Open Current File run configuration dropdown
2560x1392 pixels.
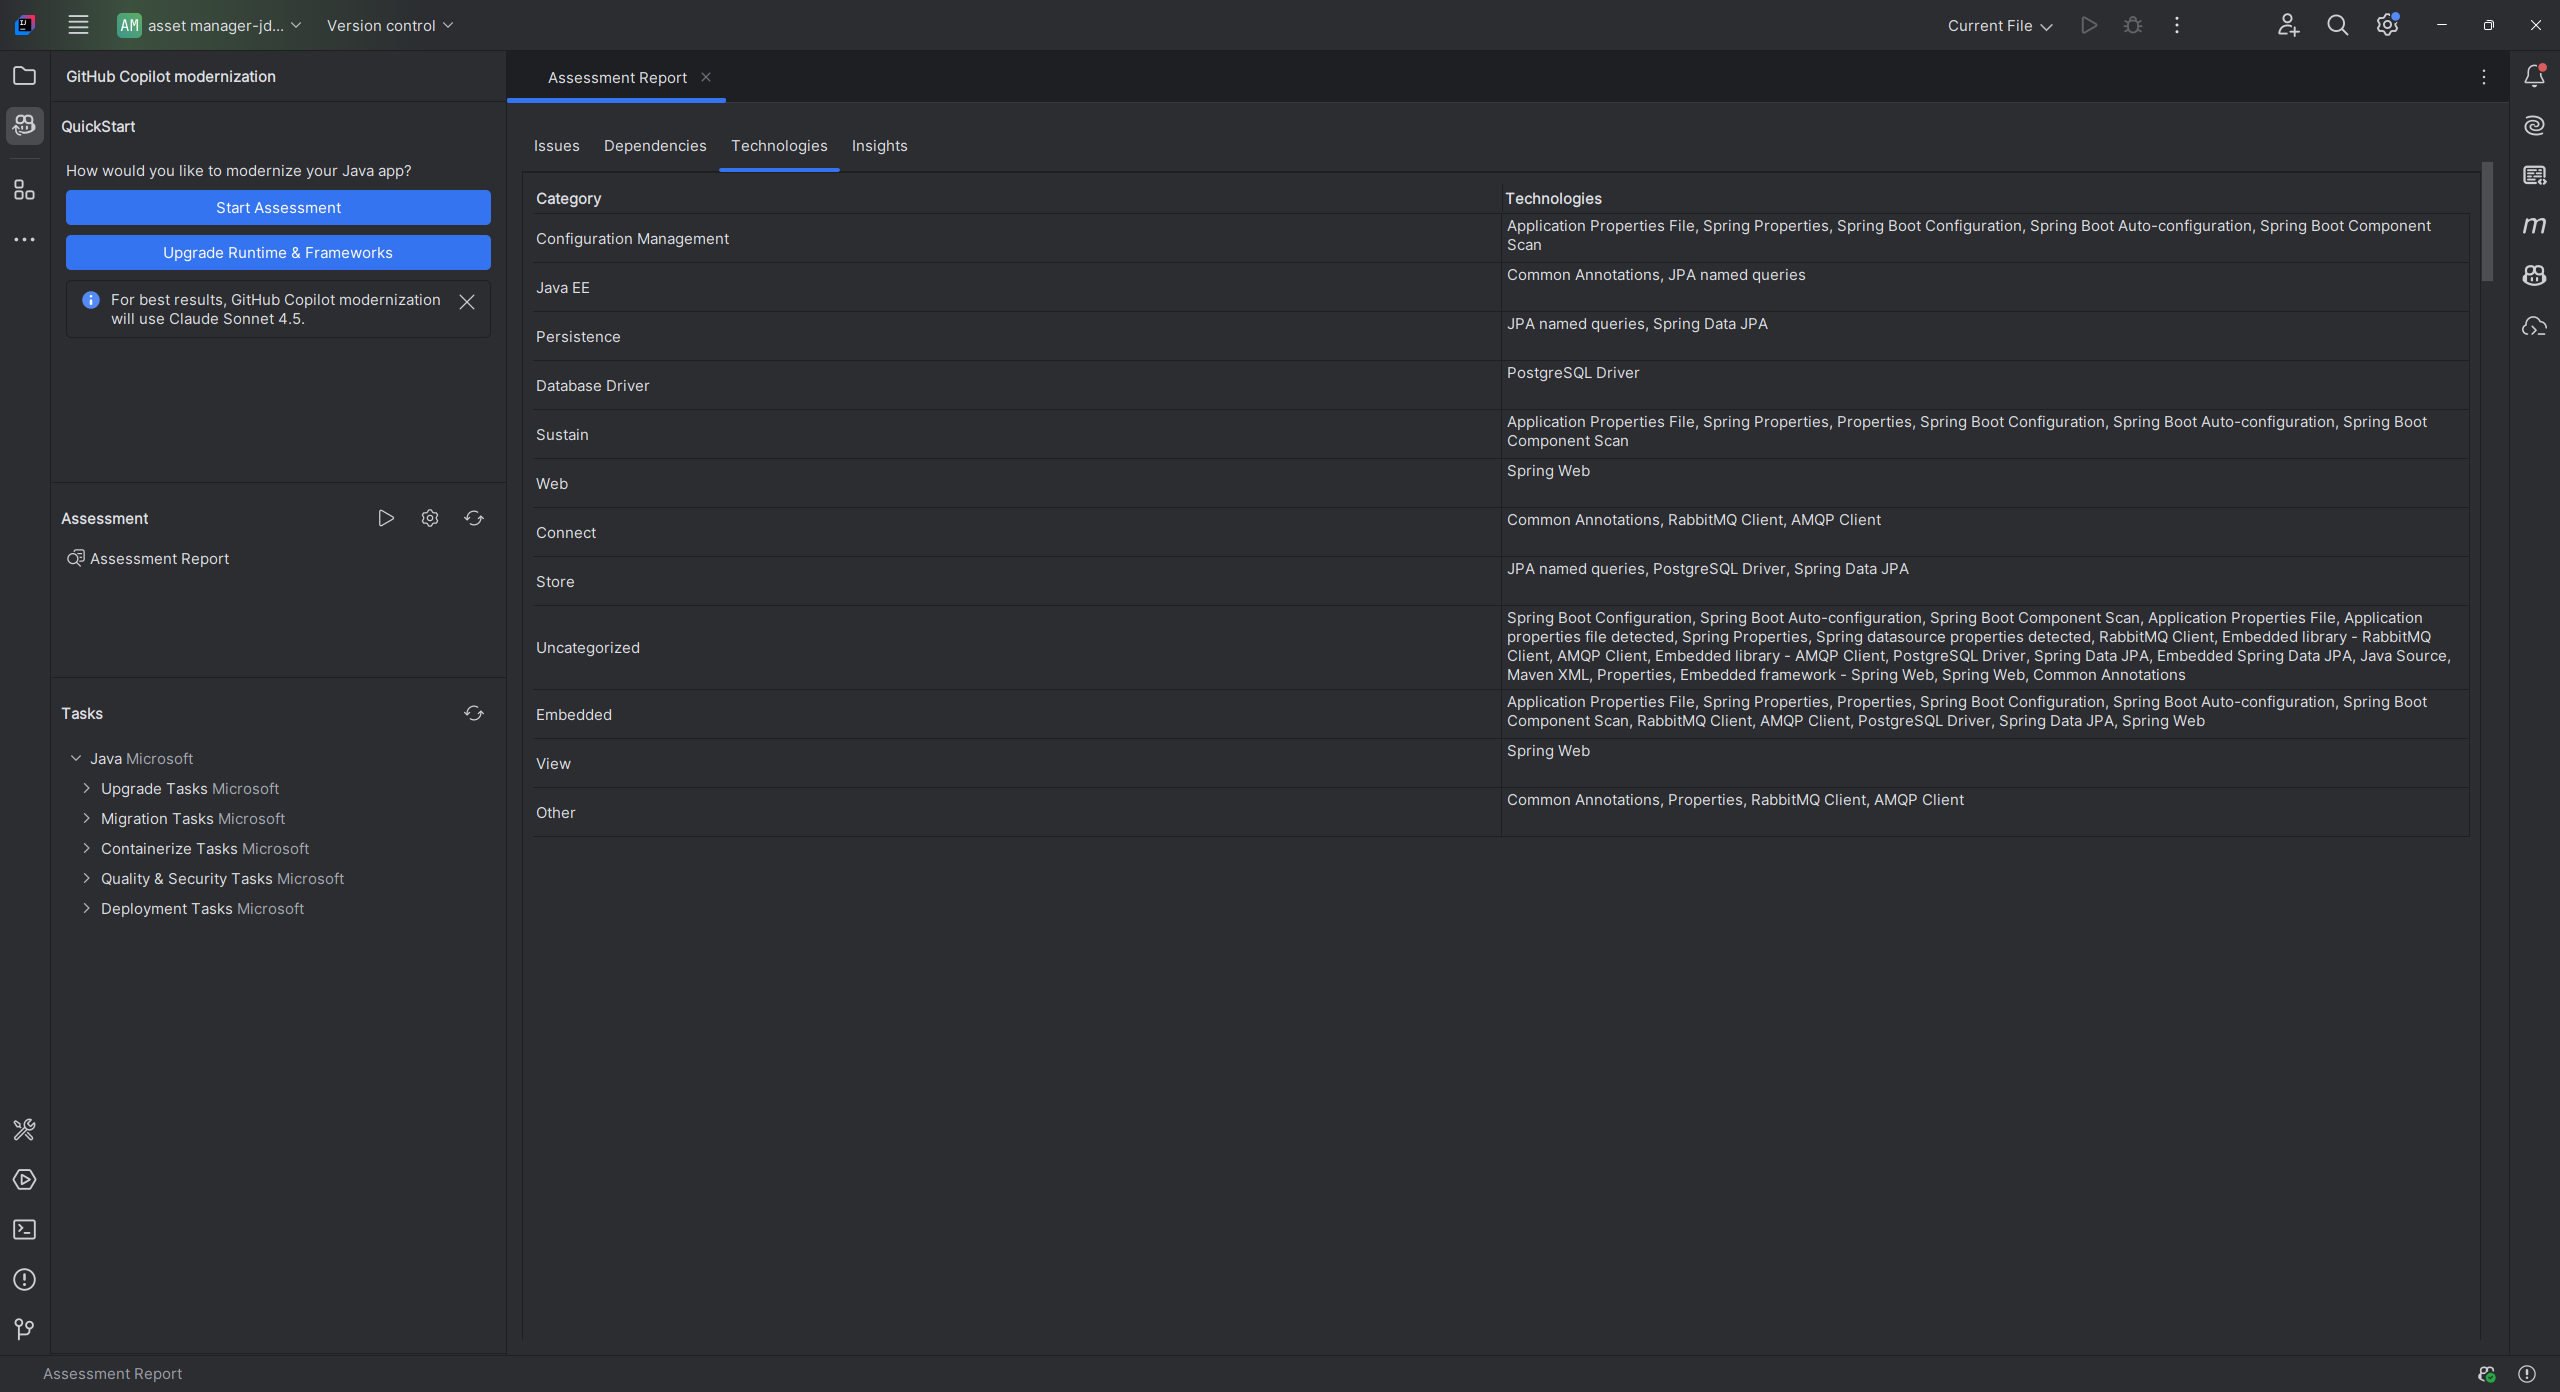tap(1999, 26)
